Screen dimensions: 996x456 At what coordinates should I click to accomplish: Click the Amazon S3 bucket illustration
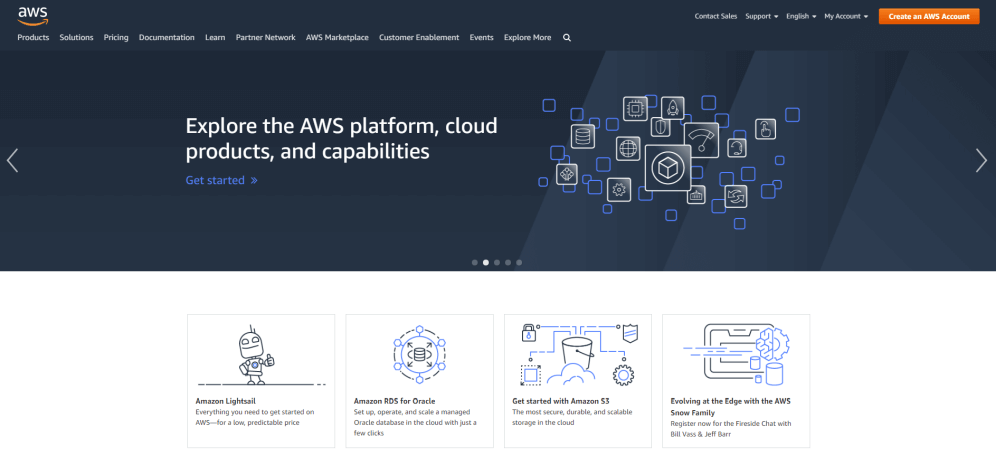click(578, 354)
